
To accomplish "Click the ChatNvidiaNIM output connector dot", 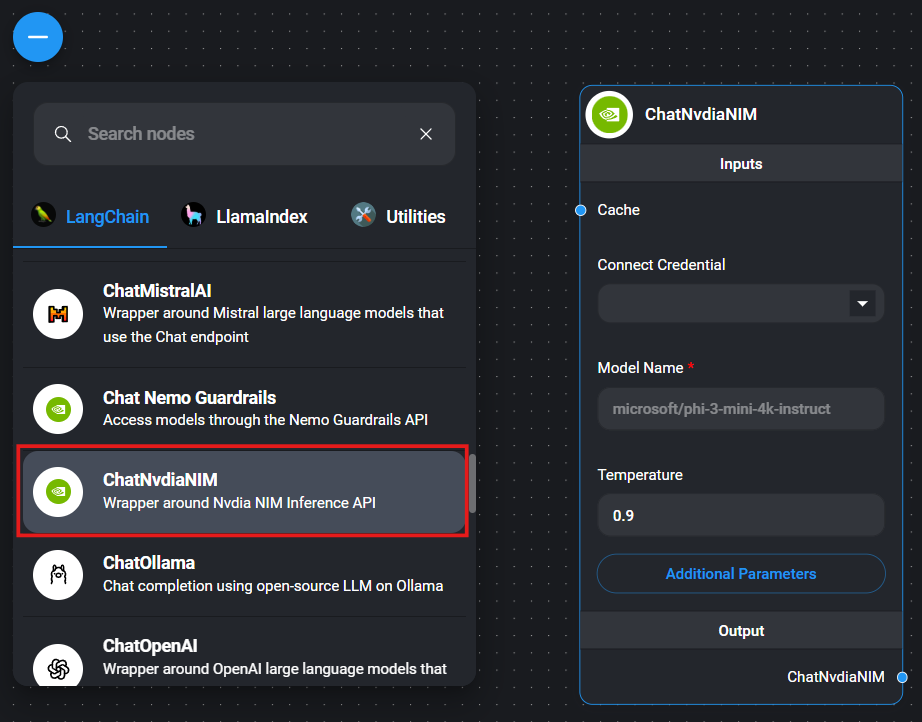I will (x=902, y=677).
